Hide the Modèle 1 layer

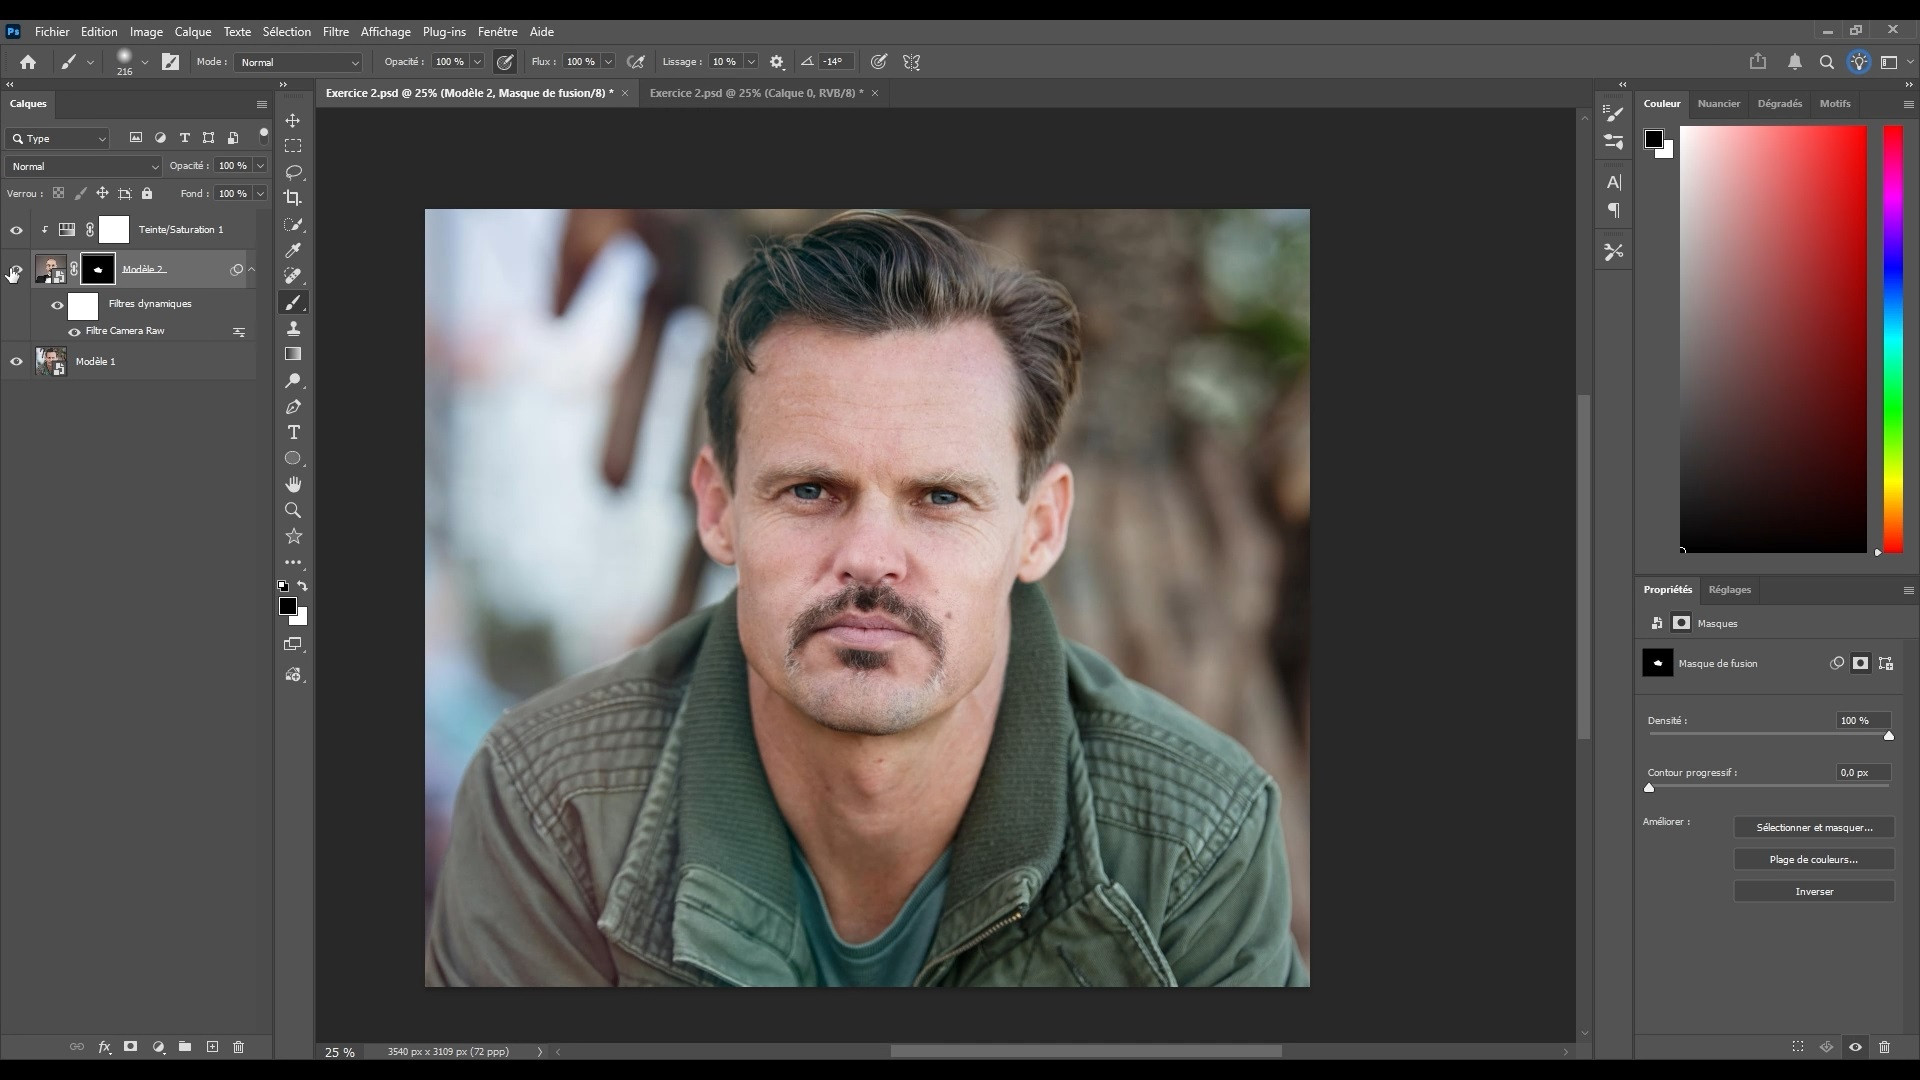click(16, 362)
